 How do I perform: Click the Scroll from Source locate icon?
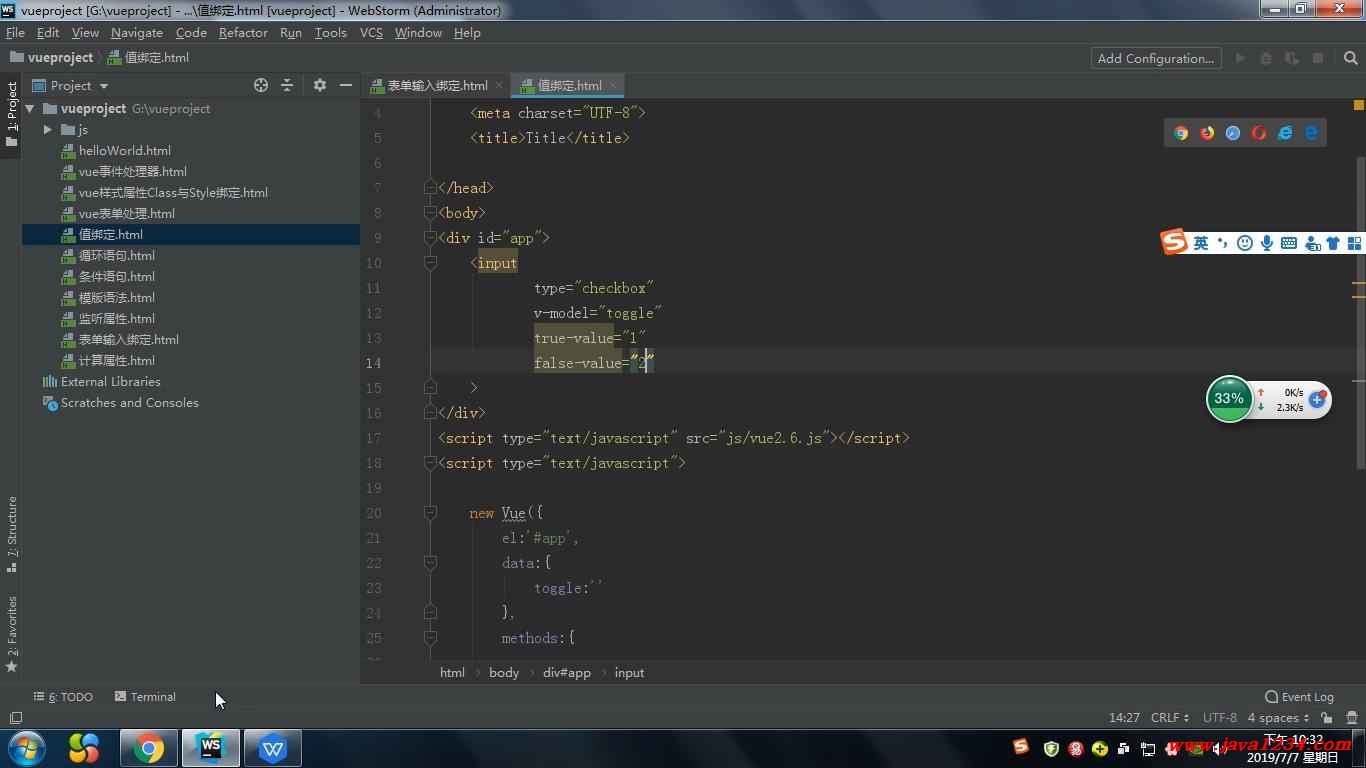261,85
